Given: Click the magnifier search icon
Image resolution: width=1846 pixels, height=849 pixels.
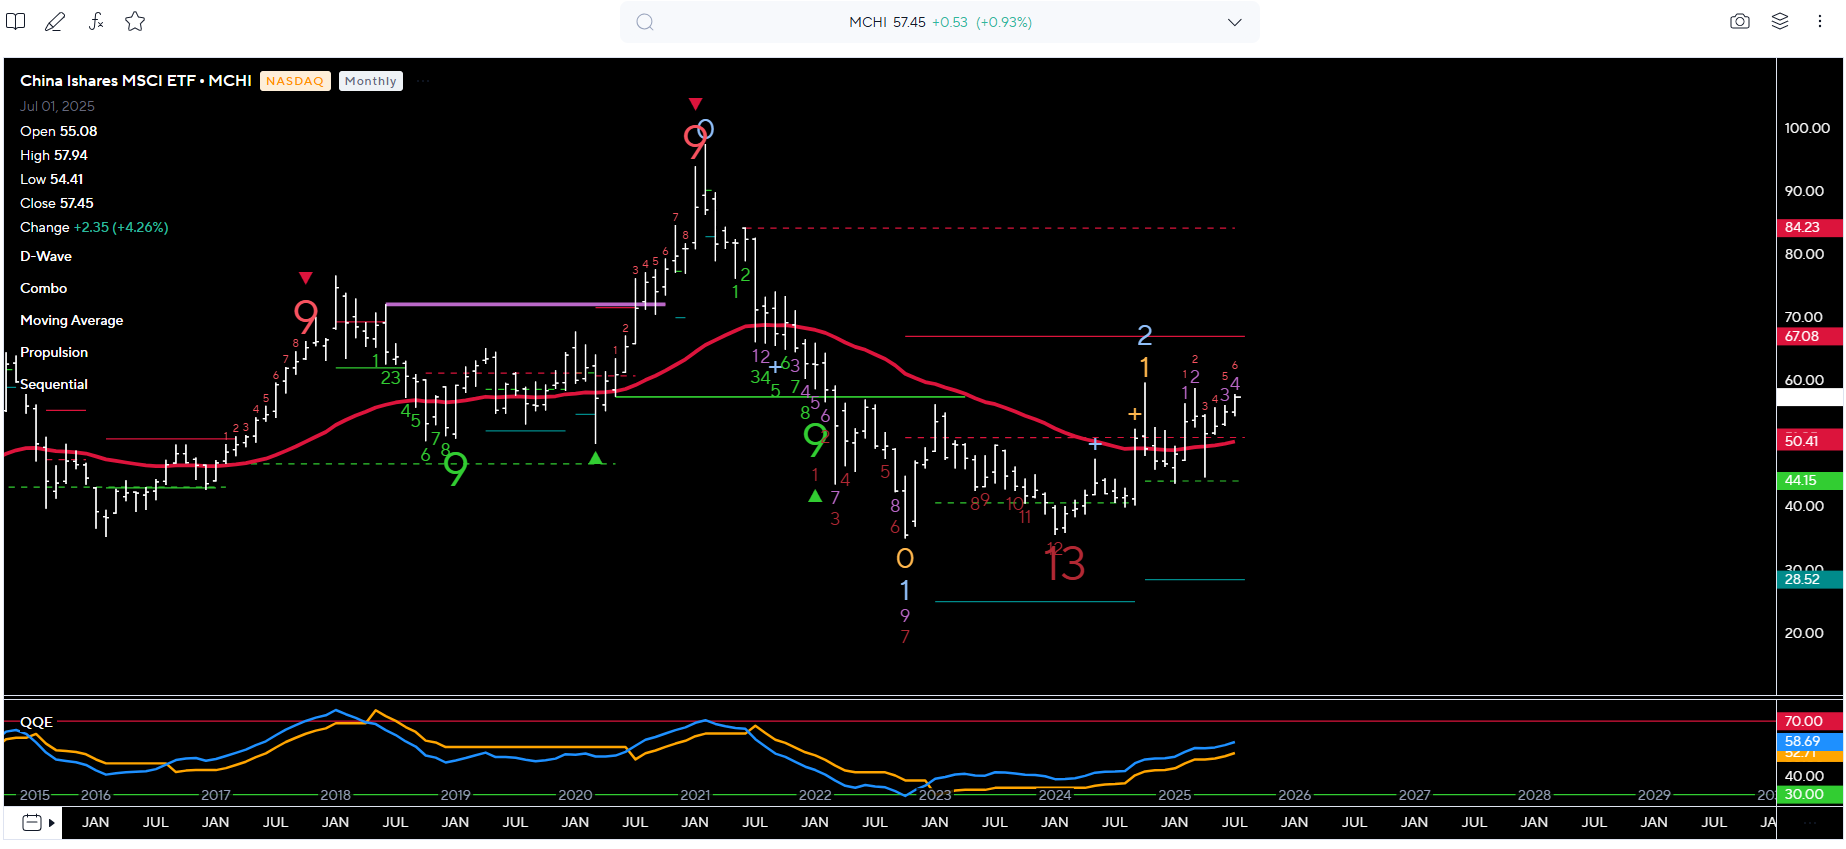Looking at the screenshot, I should pyautogui.click(x=645, y=22).
